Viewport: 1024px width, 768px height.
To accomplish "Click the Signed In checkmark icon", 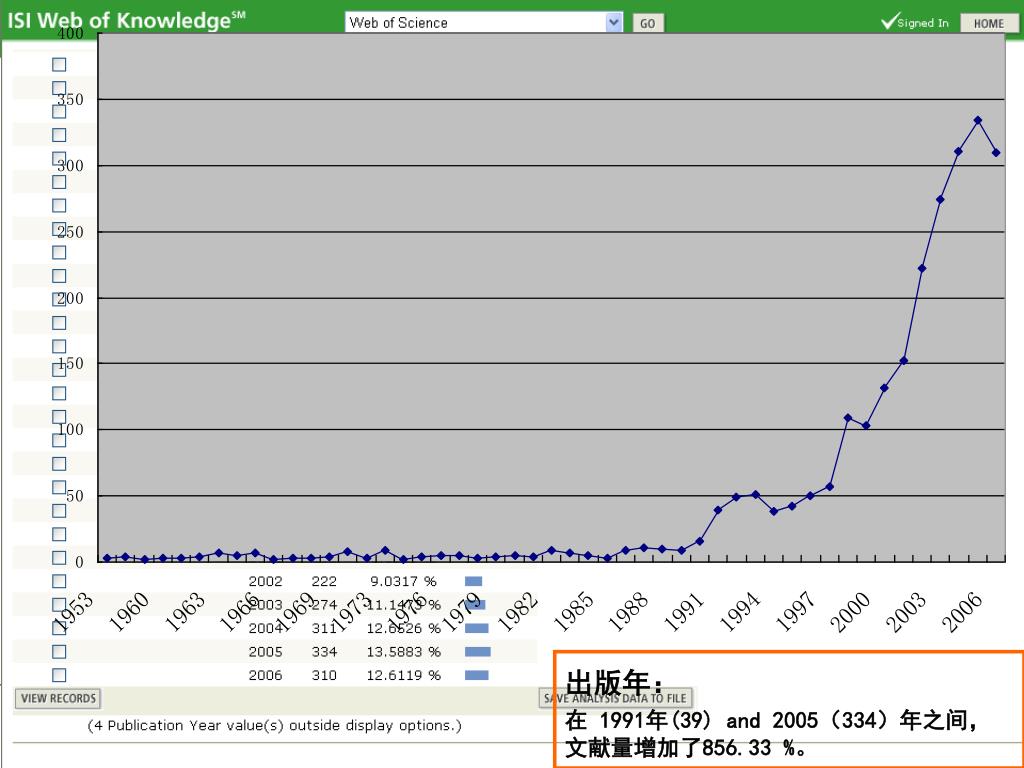I will [889, 22].
